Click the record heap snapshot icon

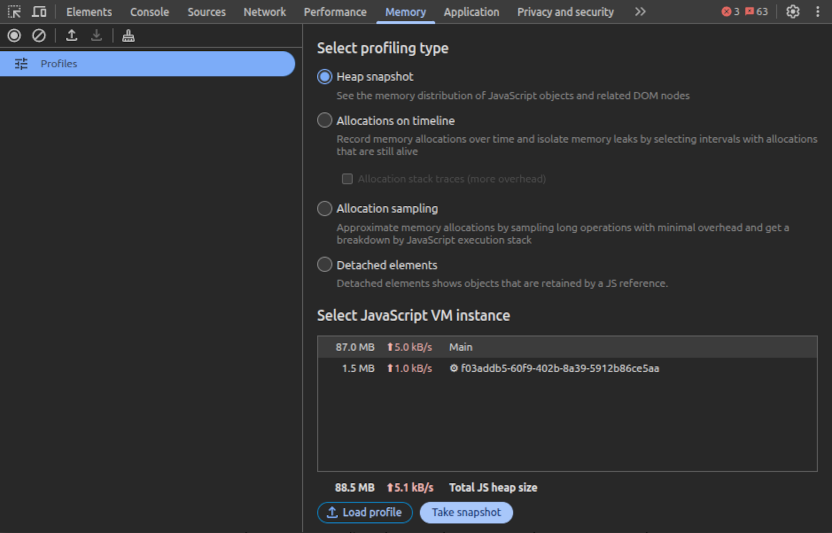pos(14,36)
